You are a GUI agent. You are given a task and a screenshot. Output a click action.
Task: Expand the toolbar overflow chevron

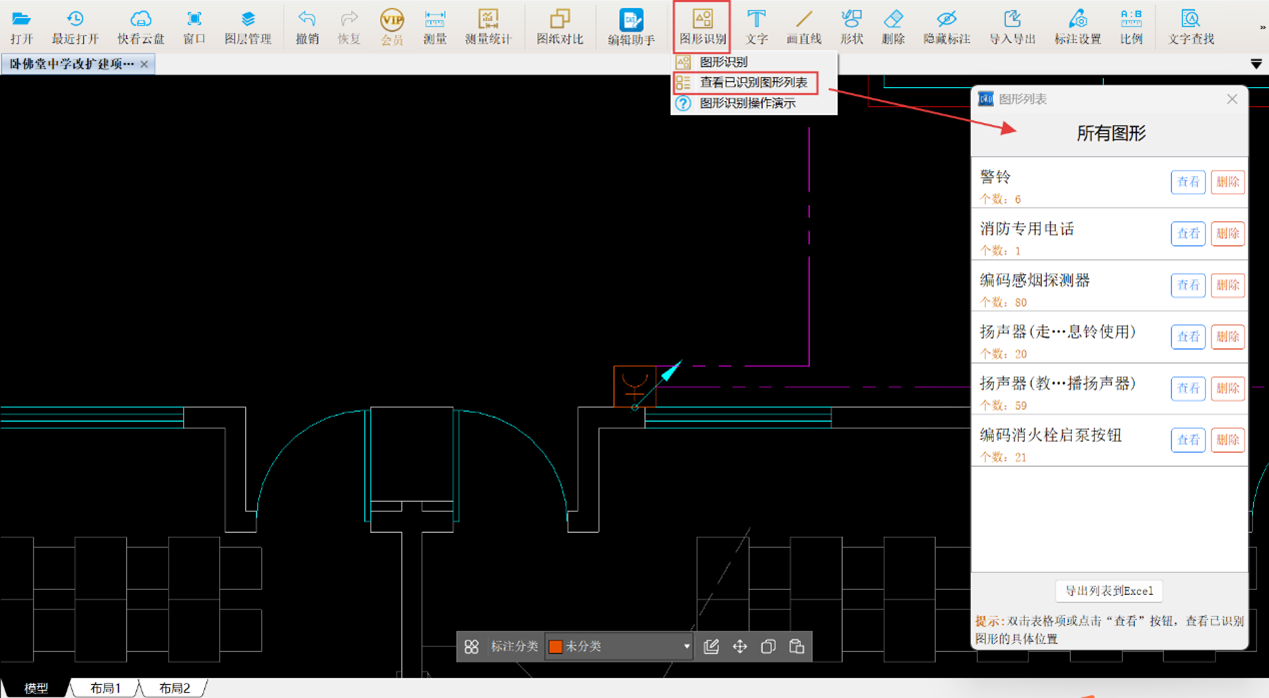(x=1262, y=27)
